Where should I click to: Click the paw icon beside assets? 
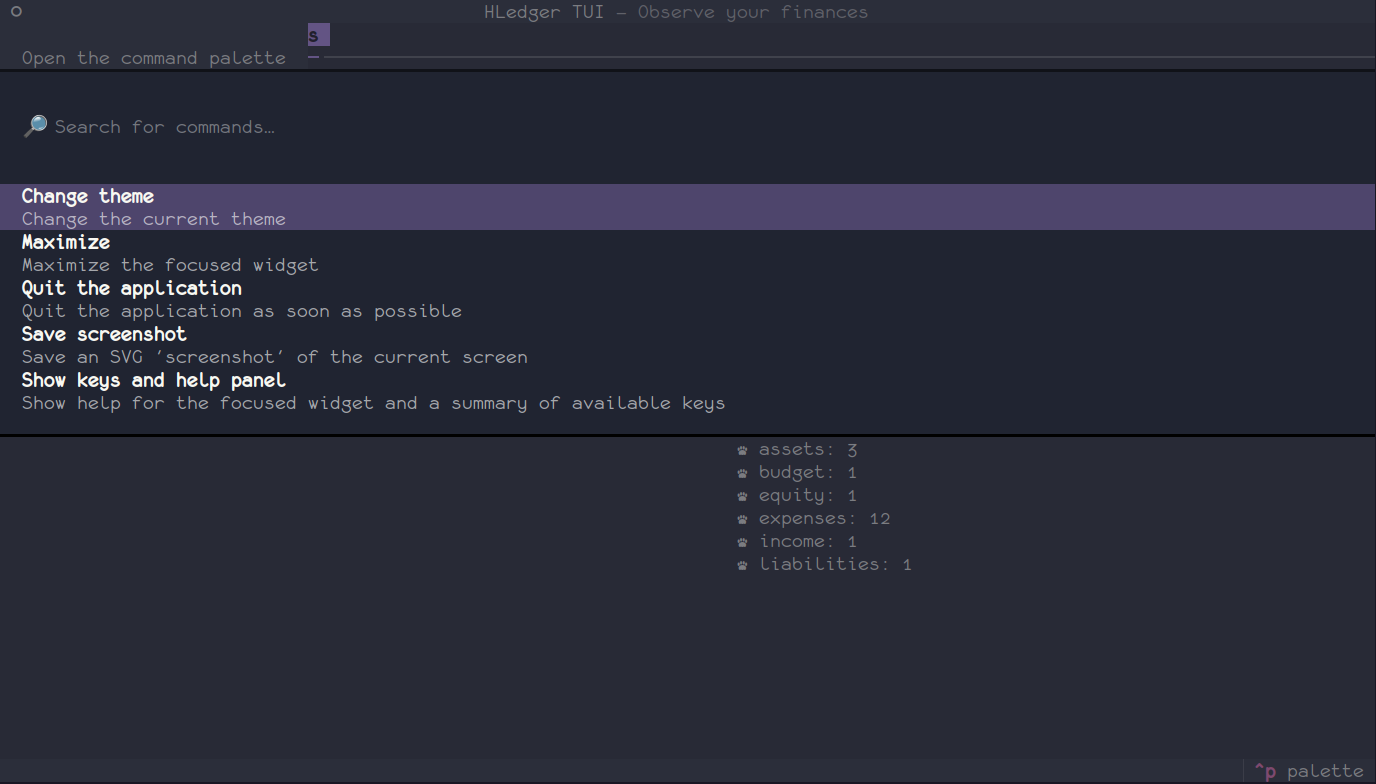coord(742,450)
